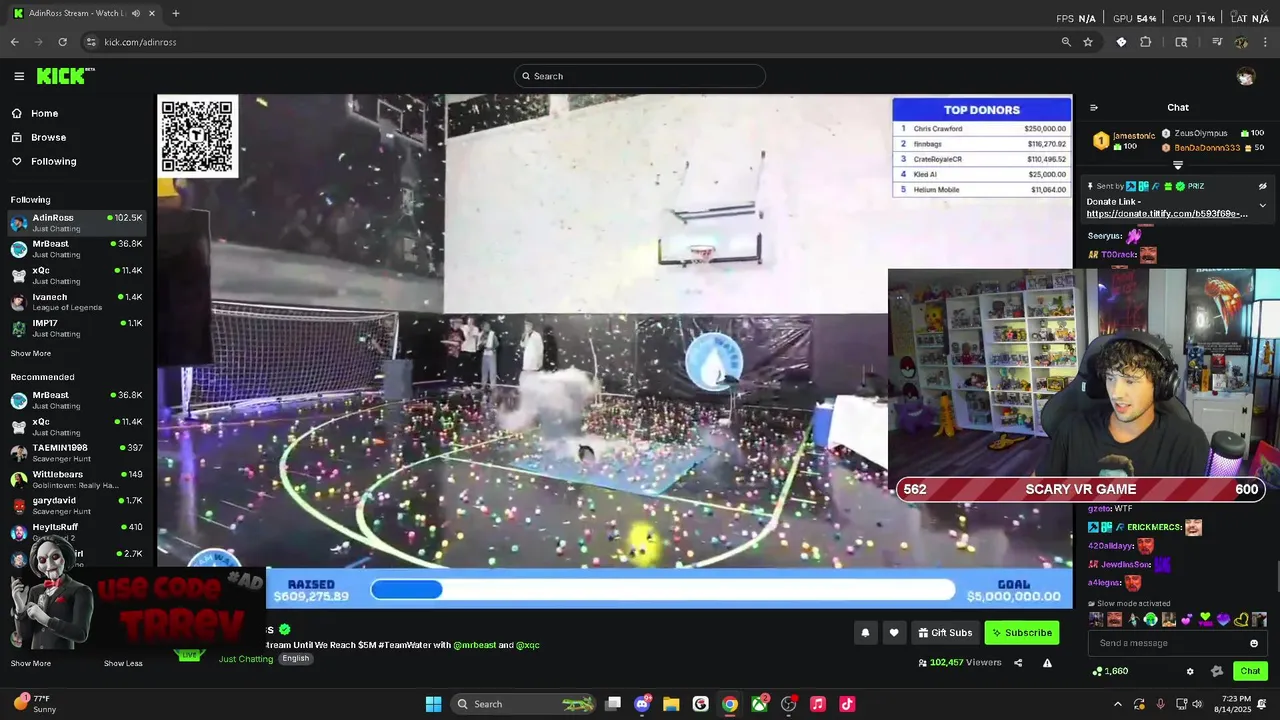Send message with green Chat button

(x=1250, y=671)
